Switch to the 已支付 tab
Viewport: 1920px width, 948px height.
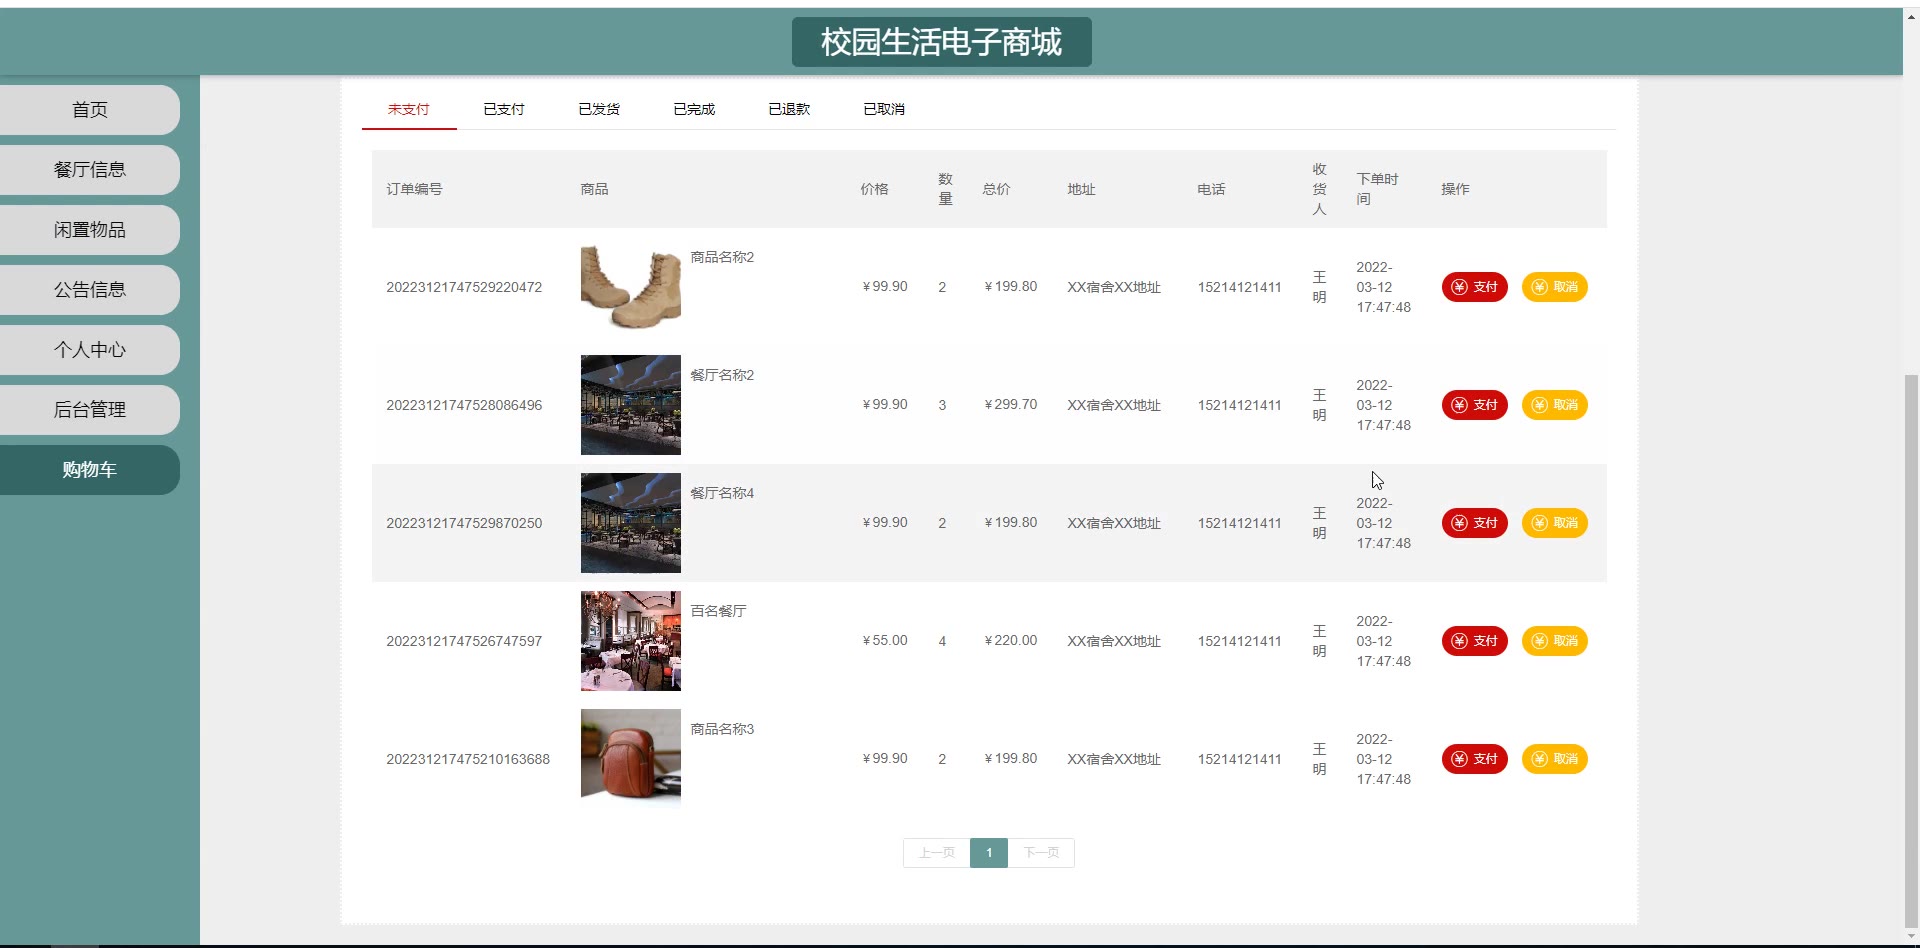[504, 109]
